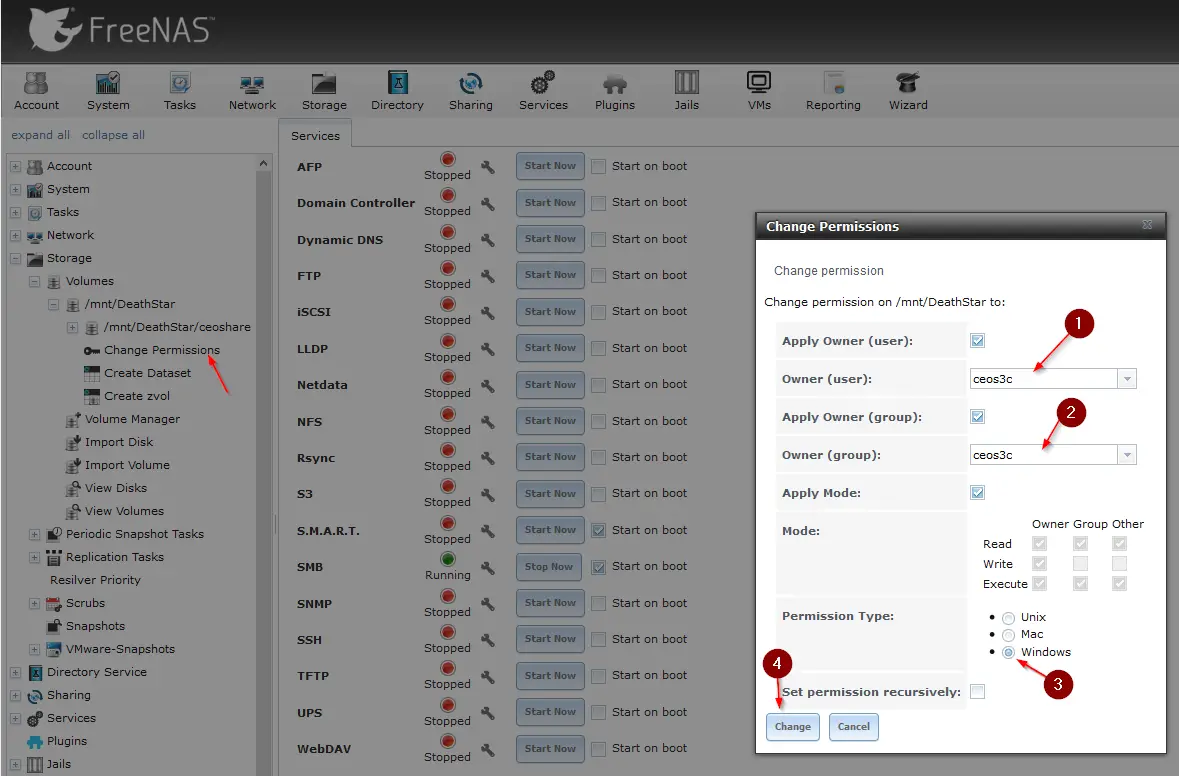Open the Jails toolbar icon
Screen dimensions: 1179x776
click(686, 91)
